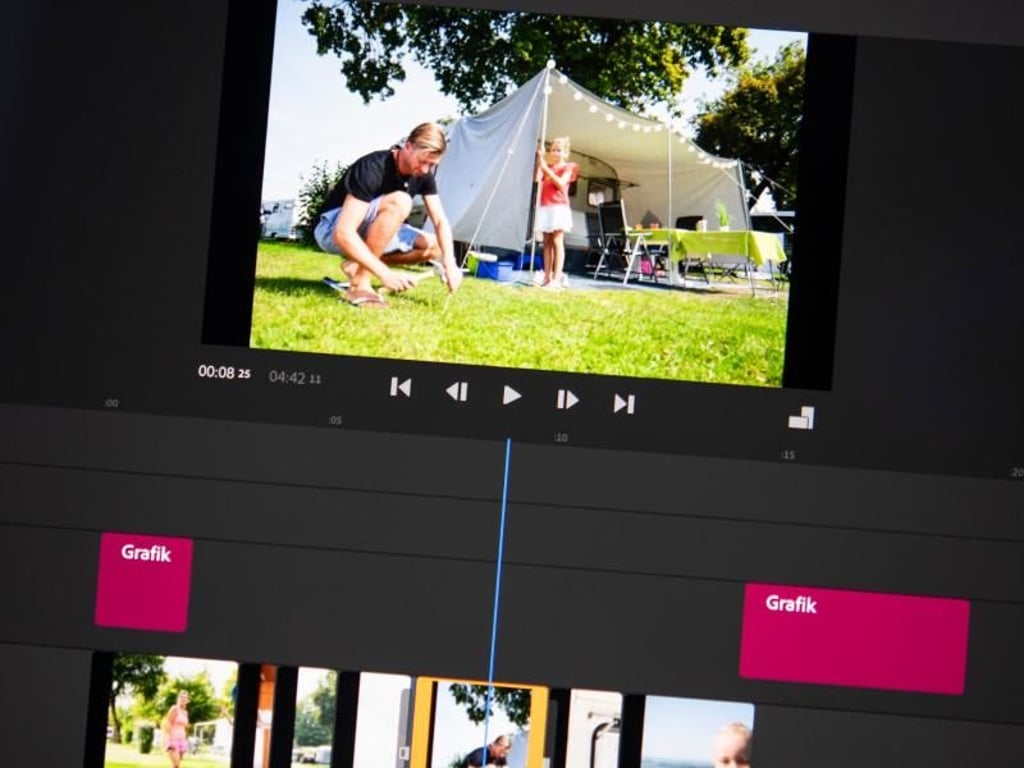Click the :15 mark on the time ruler
Screen dimensions: 1024x768
click(788, 455)
